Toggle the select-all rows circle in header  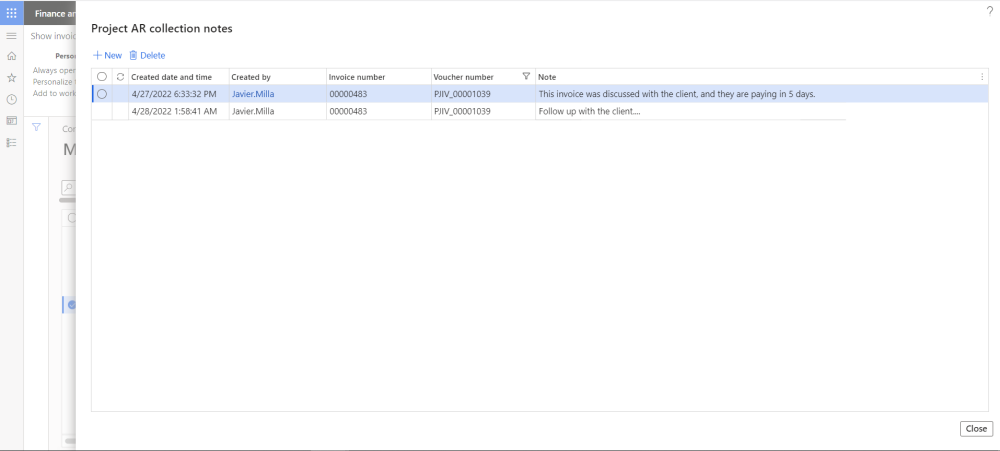click(x=101, y=77)
